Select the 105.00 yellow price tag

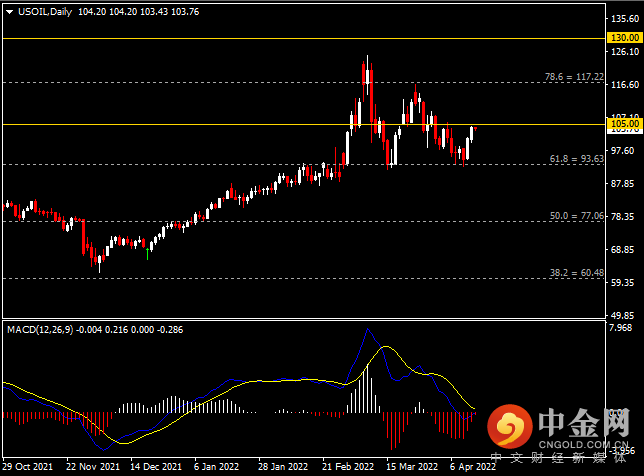pos(625,124)
